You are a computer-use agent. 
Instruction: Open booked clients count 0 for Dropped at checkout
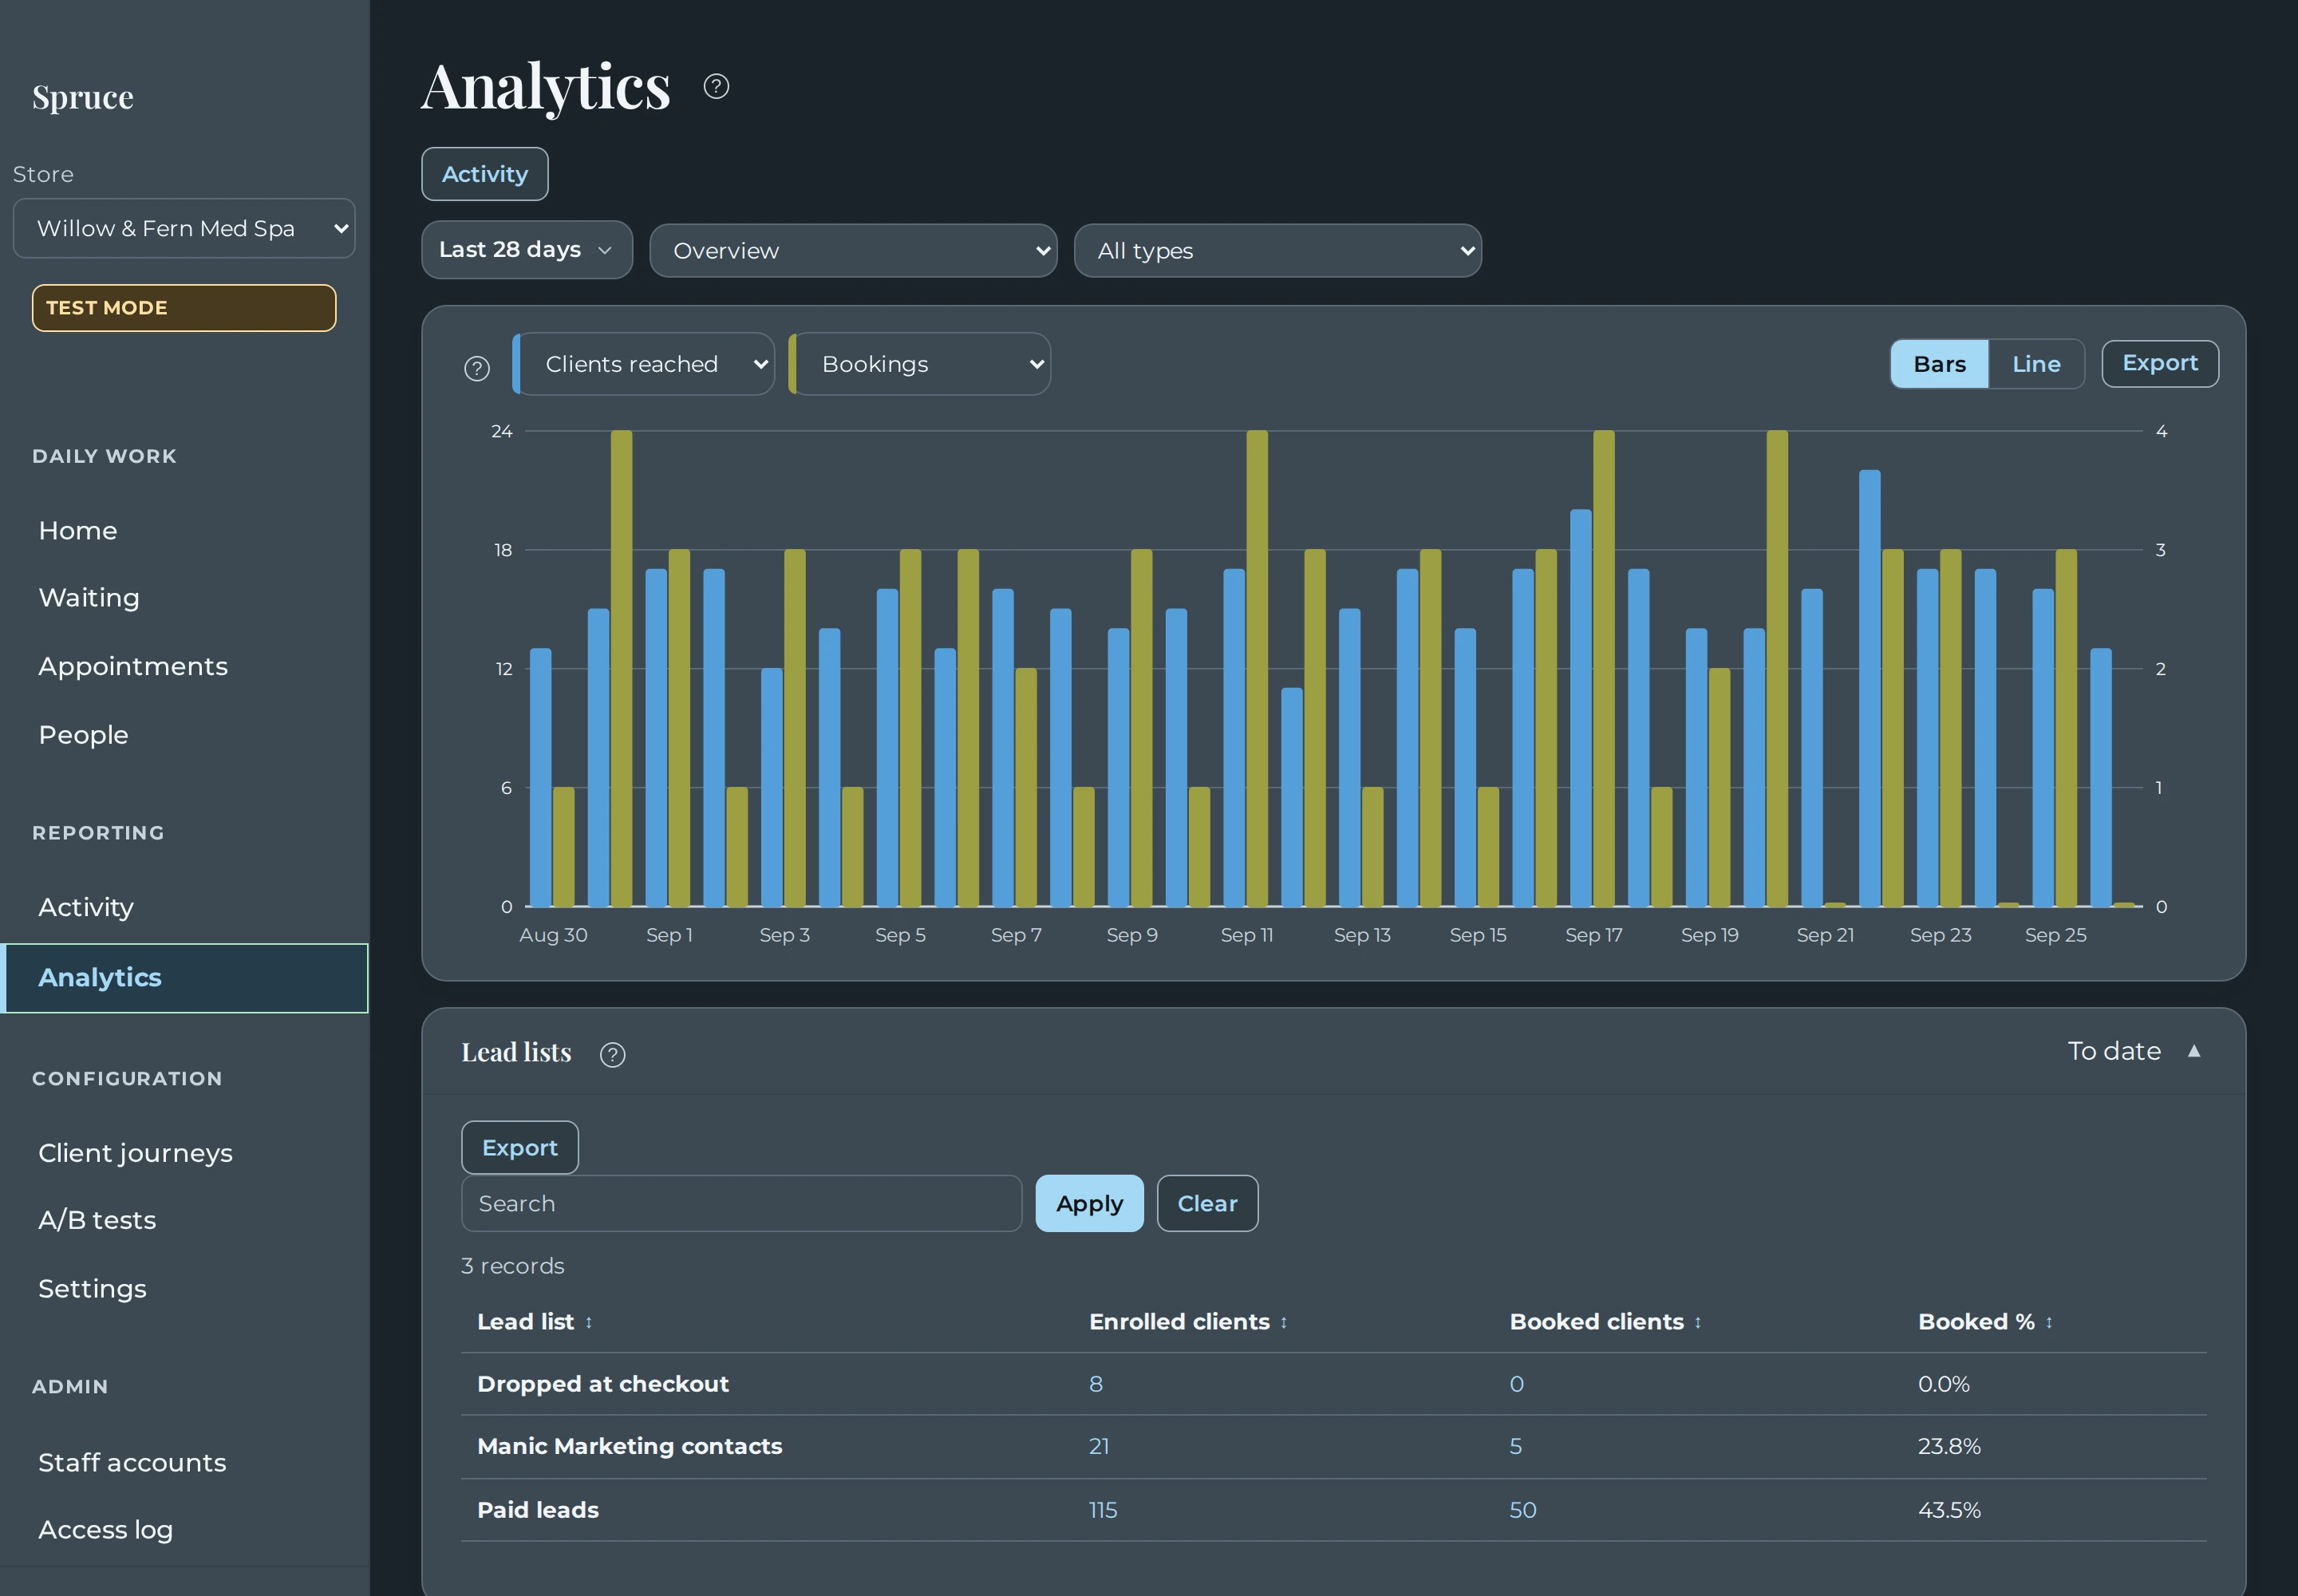coord(1517,1384)
